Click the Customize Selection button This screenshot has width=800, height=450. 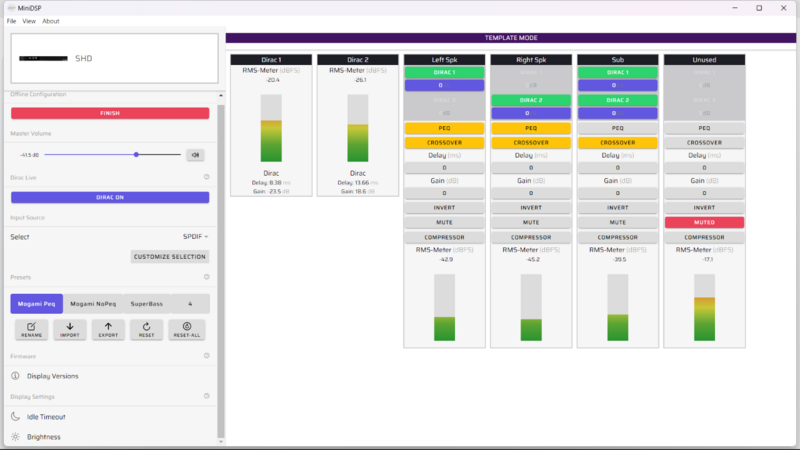pyautogui.click(x=170, y=257)
